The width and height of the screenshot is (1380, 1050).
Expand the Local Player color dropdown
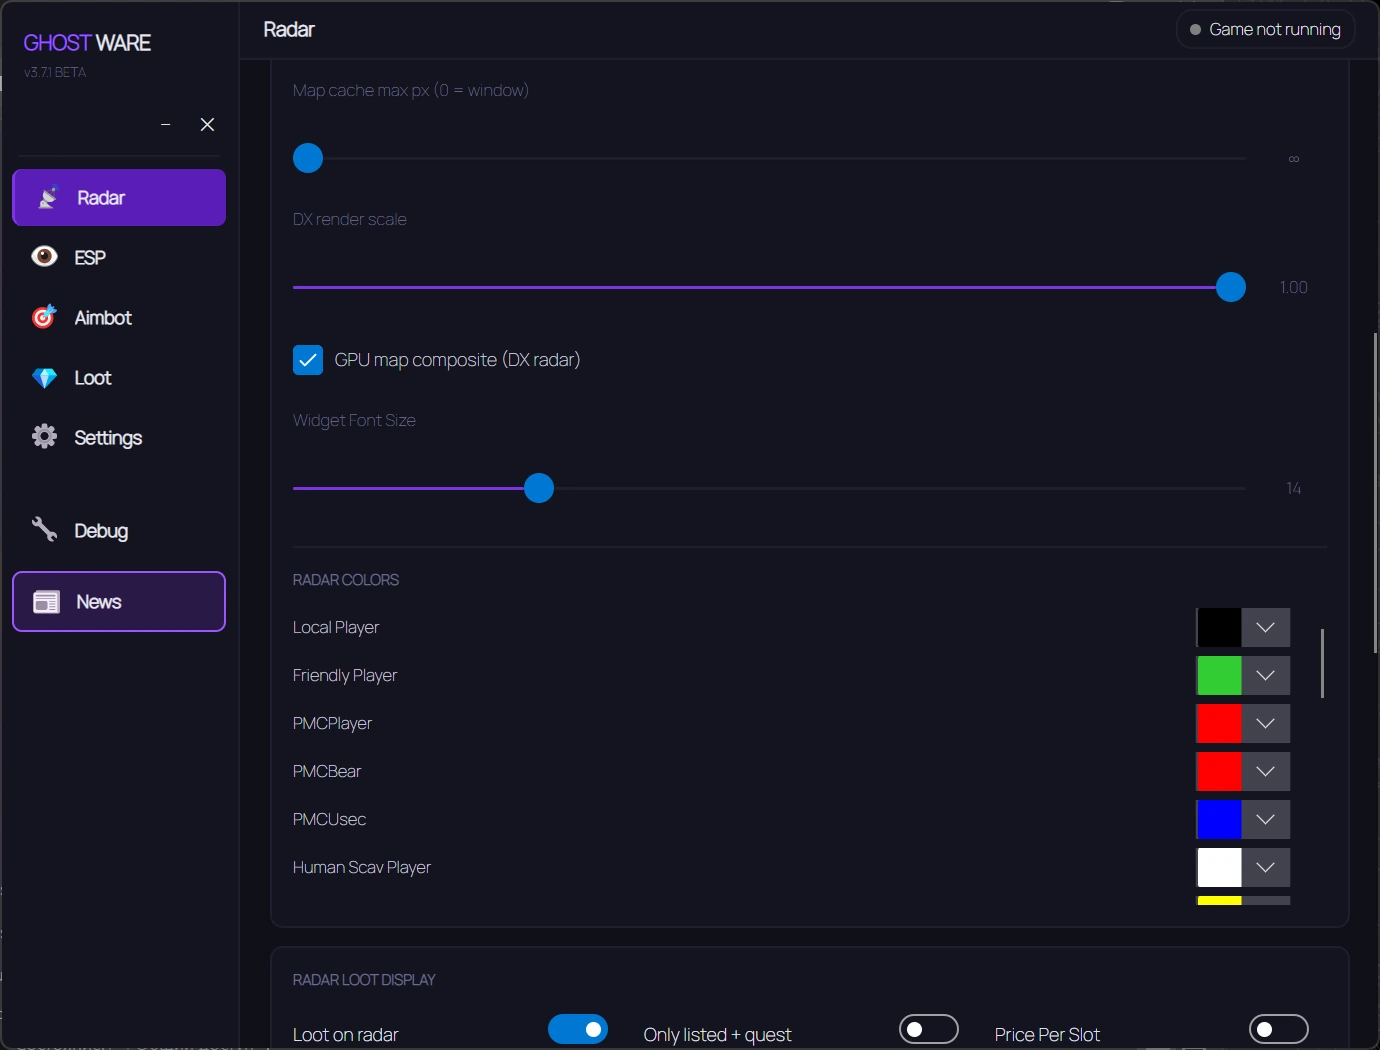point(1265,627)
